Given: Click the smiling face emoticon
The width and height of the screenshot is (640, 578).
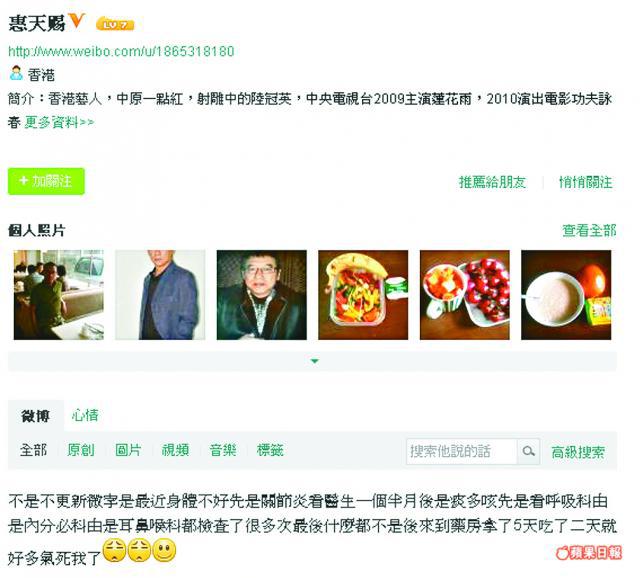Looking at the screenshot, I should (x=164, y=550).
